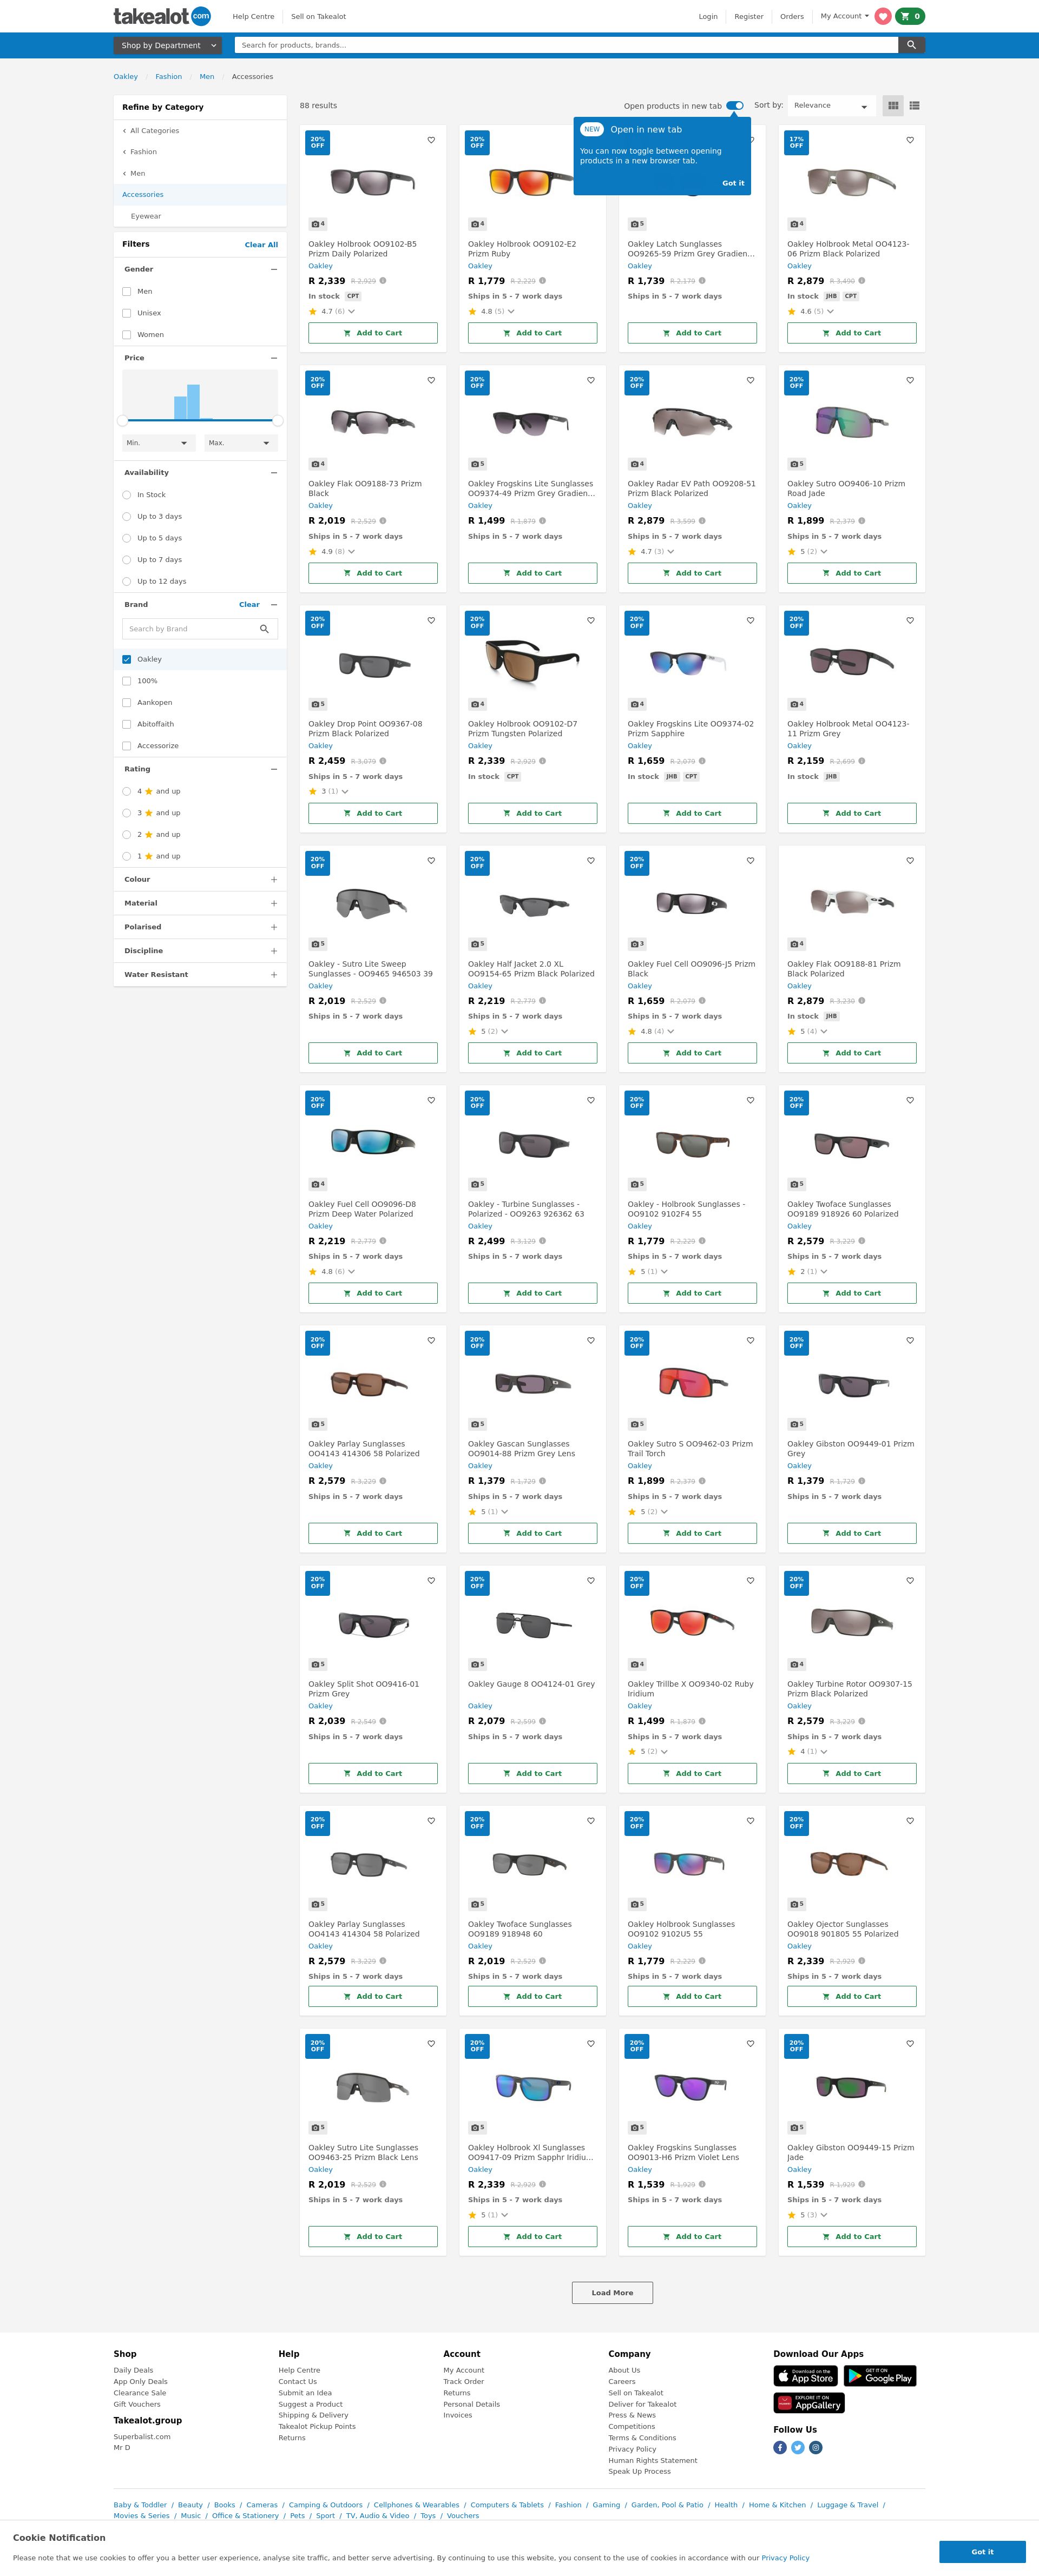Open the Shop by Department dropdown
The width and height of the screenshot is (1039, 2576).
click(x=169, y=45)
